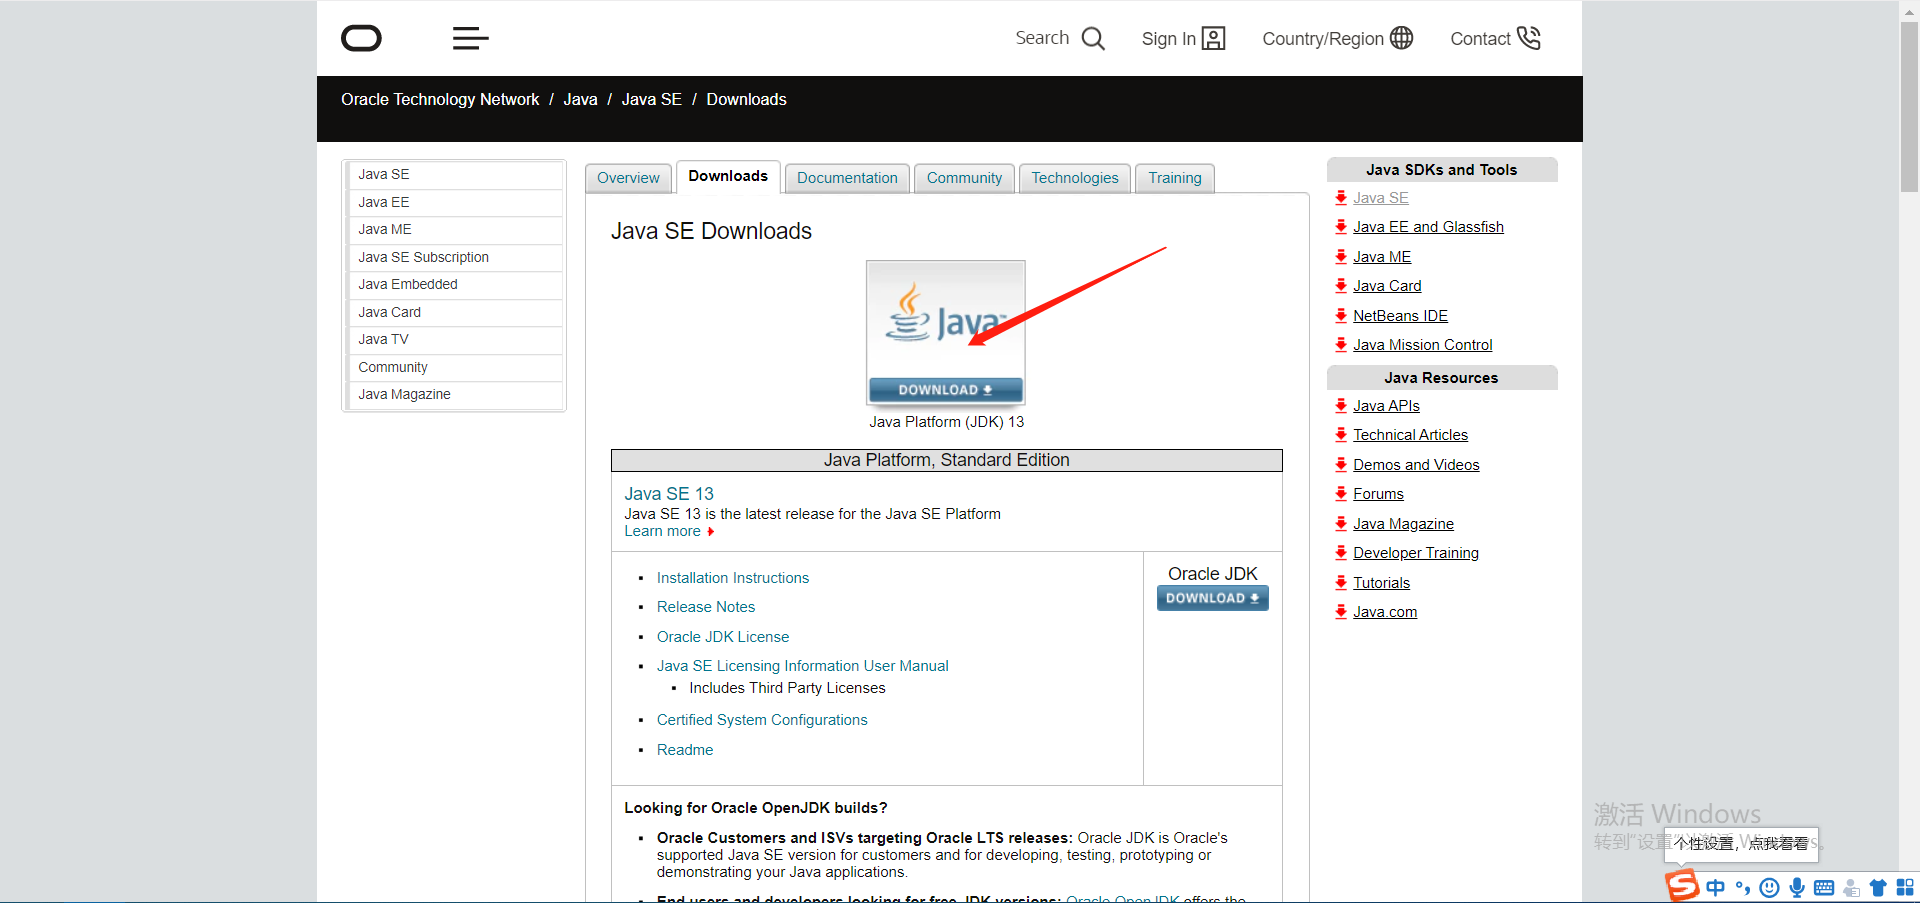Click DOWNLOAD button under Java logo
The height and width of the screenshot is (903, 1920).
tap(945, 390)
